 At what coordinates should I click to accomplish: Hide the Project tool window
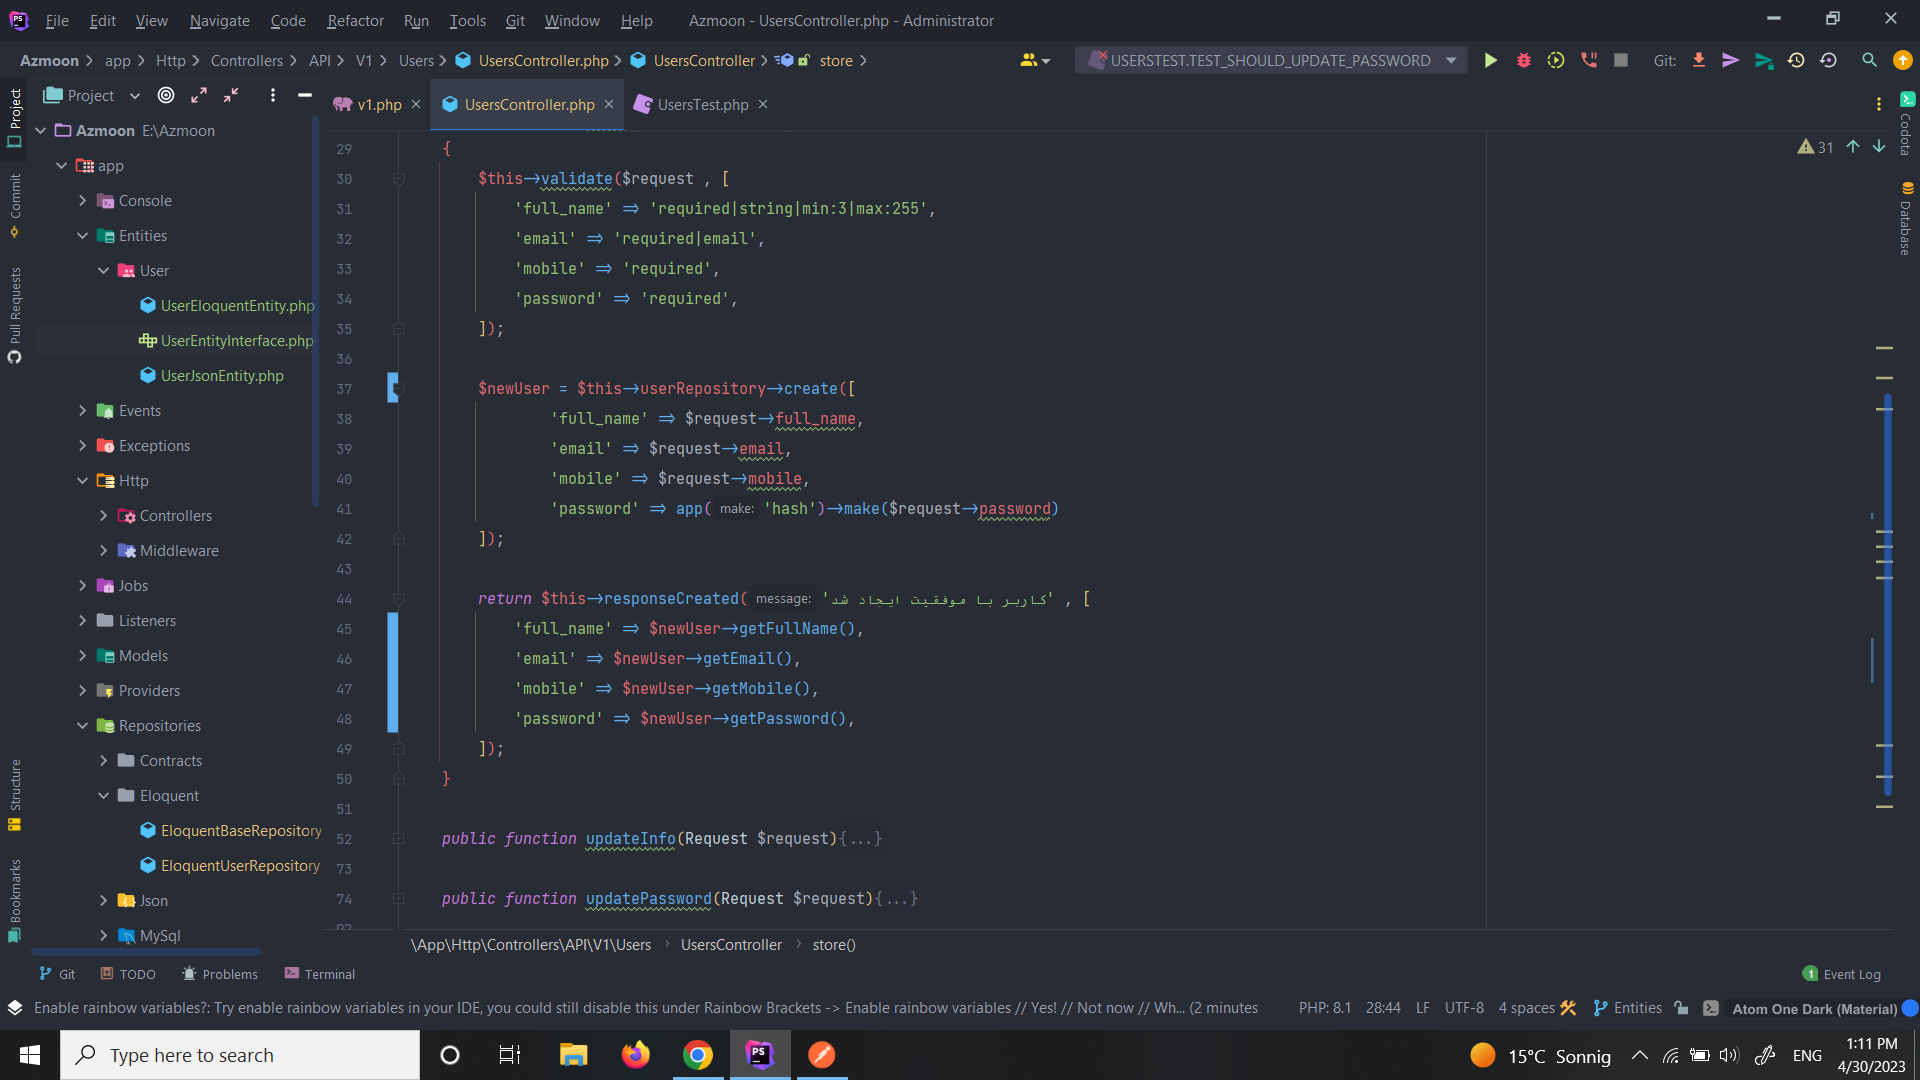coord(305,95)
